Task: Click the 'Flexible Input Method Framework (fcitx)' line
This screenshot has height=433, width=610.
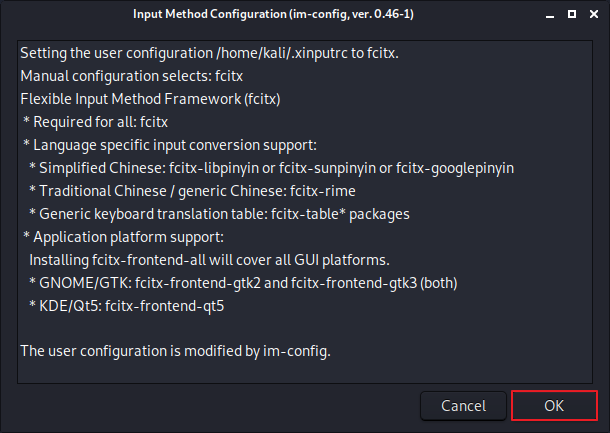Action: pyautogui.click(x=150, y=99)
